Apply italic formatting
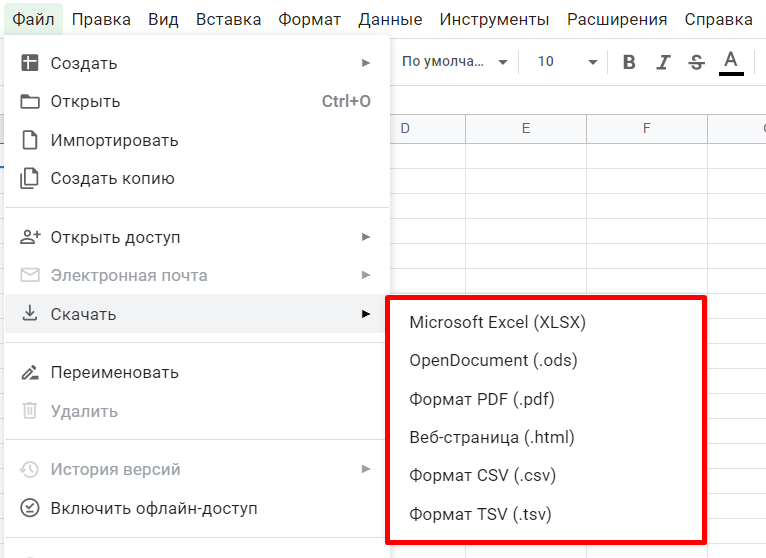766x558 pixels. (x=663, y=62)
